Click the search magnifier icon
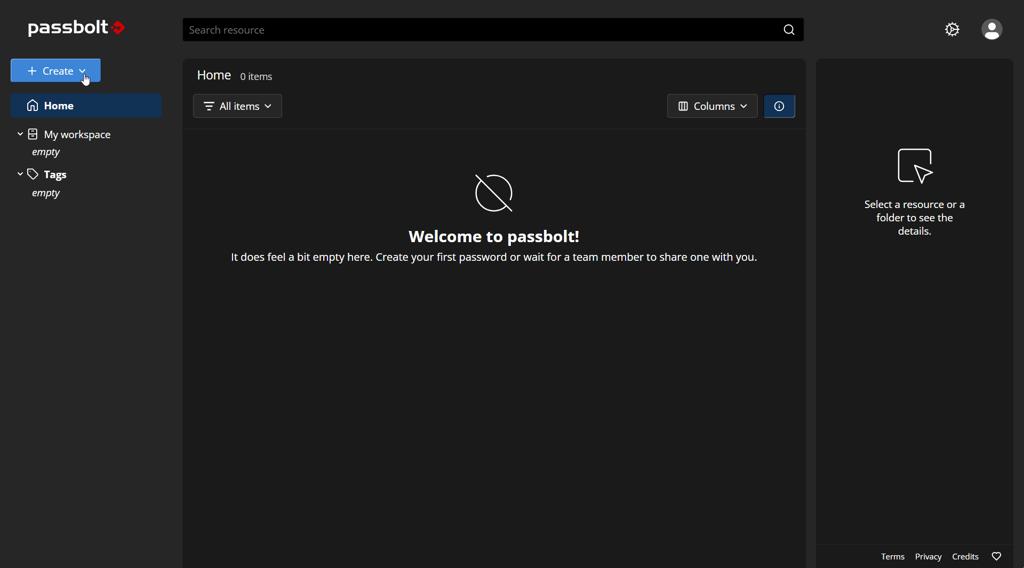1024x568 pixels. (789, 29)
